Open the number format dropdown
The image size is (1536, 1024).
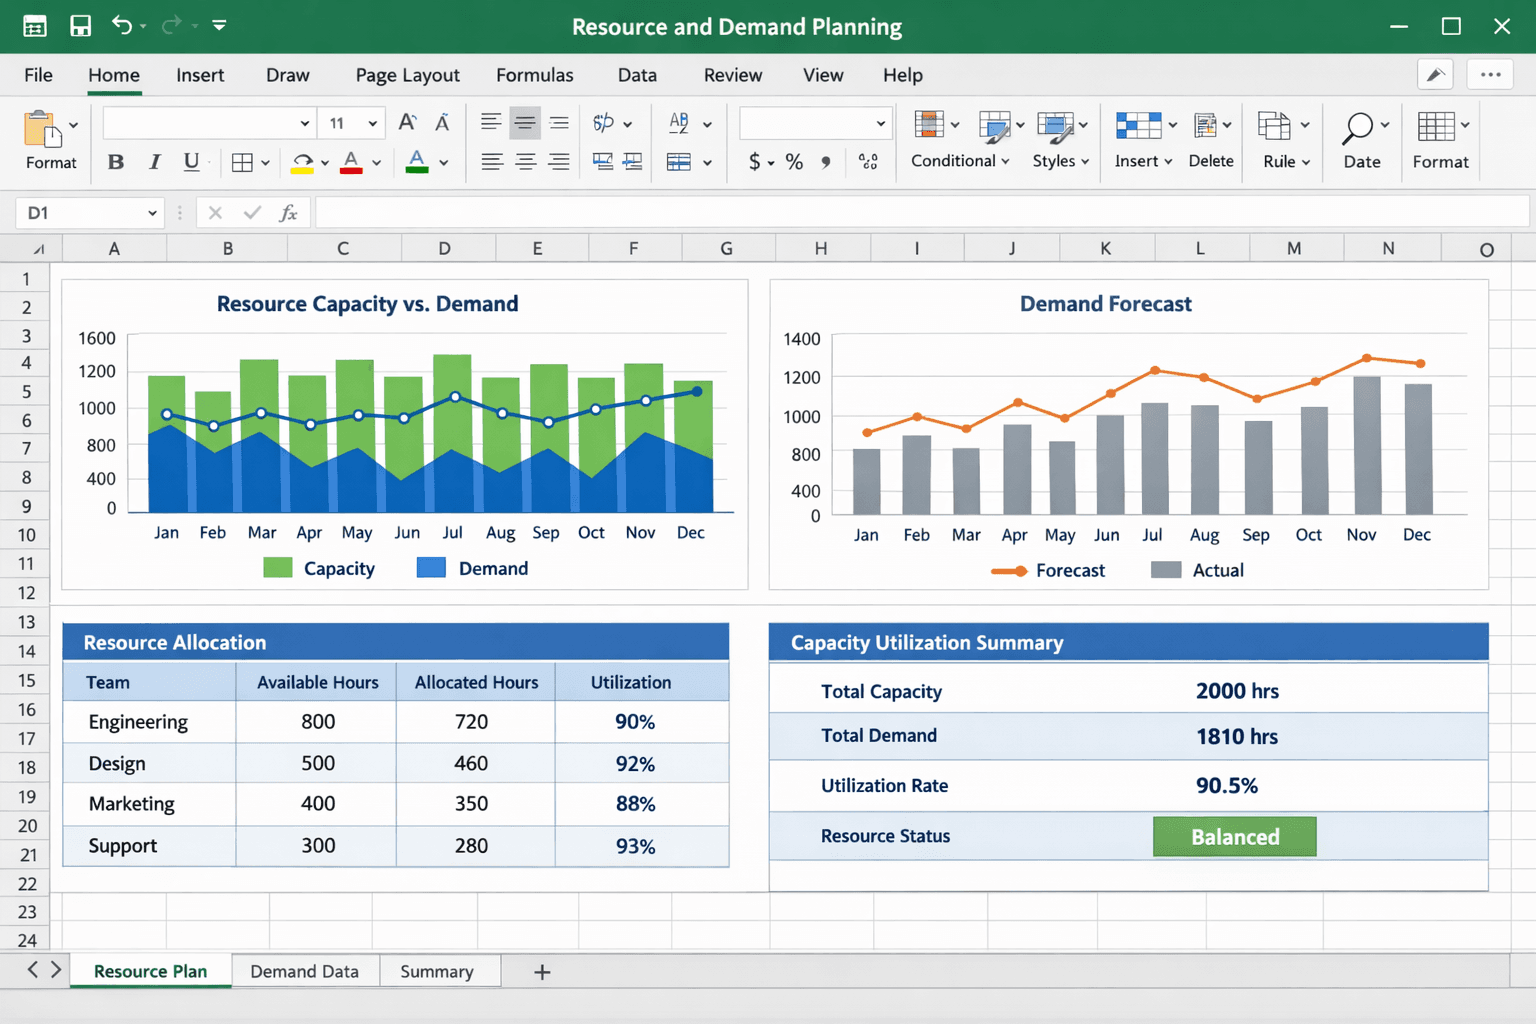point(880,123)
